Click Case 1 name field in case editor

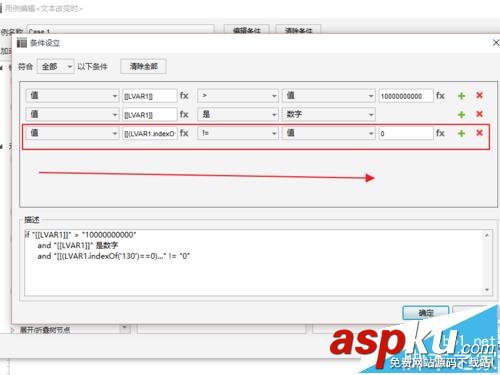(120, 30)
